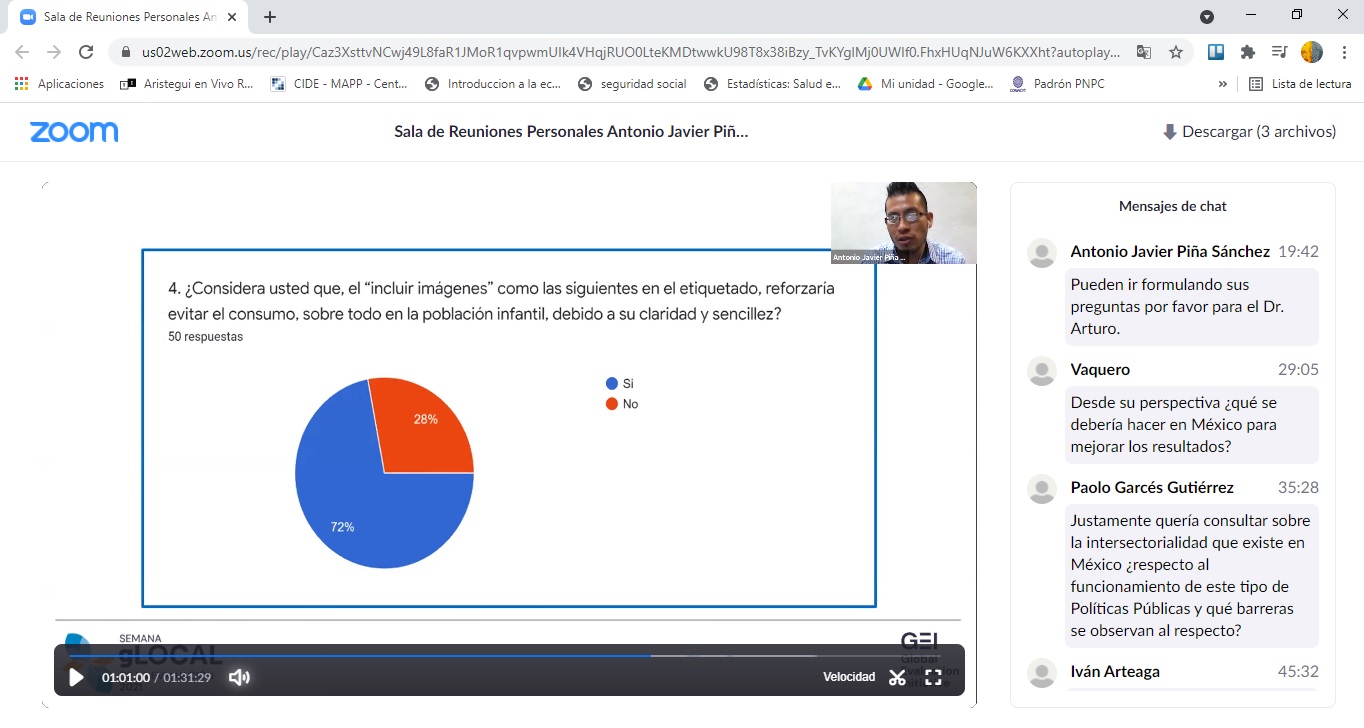Click the Zoom logo
The height and width of the screenshot is (728, 1364).
click(74, 132)
